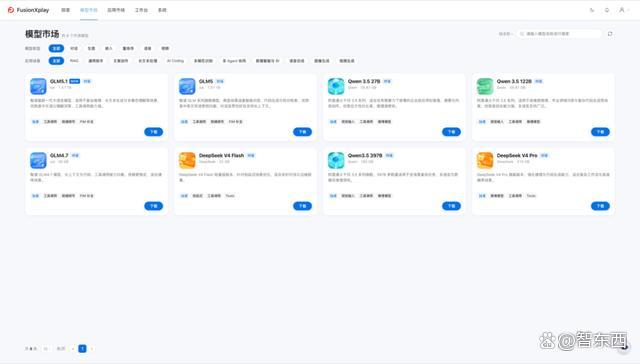Filter models by the RAG tag
Screen dimensions: 640x364
[74, 61]
